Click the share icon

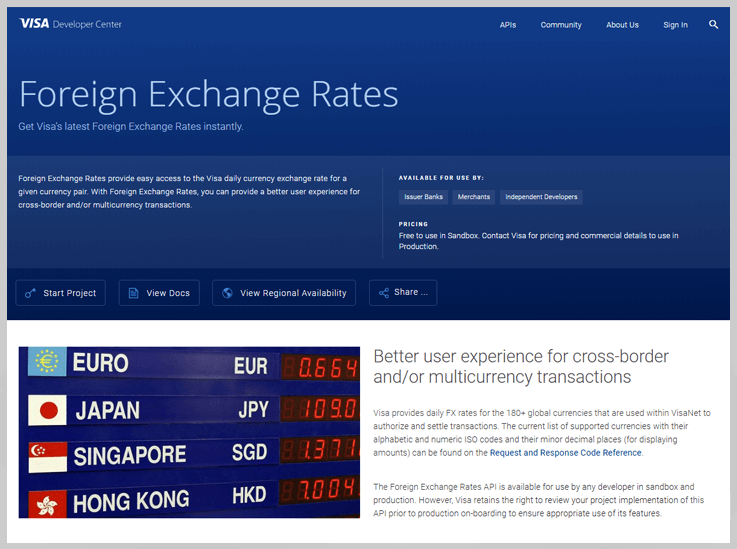click(x=384, y=293)
